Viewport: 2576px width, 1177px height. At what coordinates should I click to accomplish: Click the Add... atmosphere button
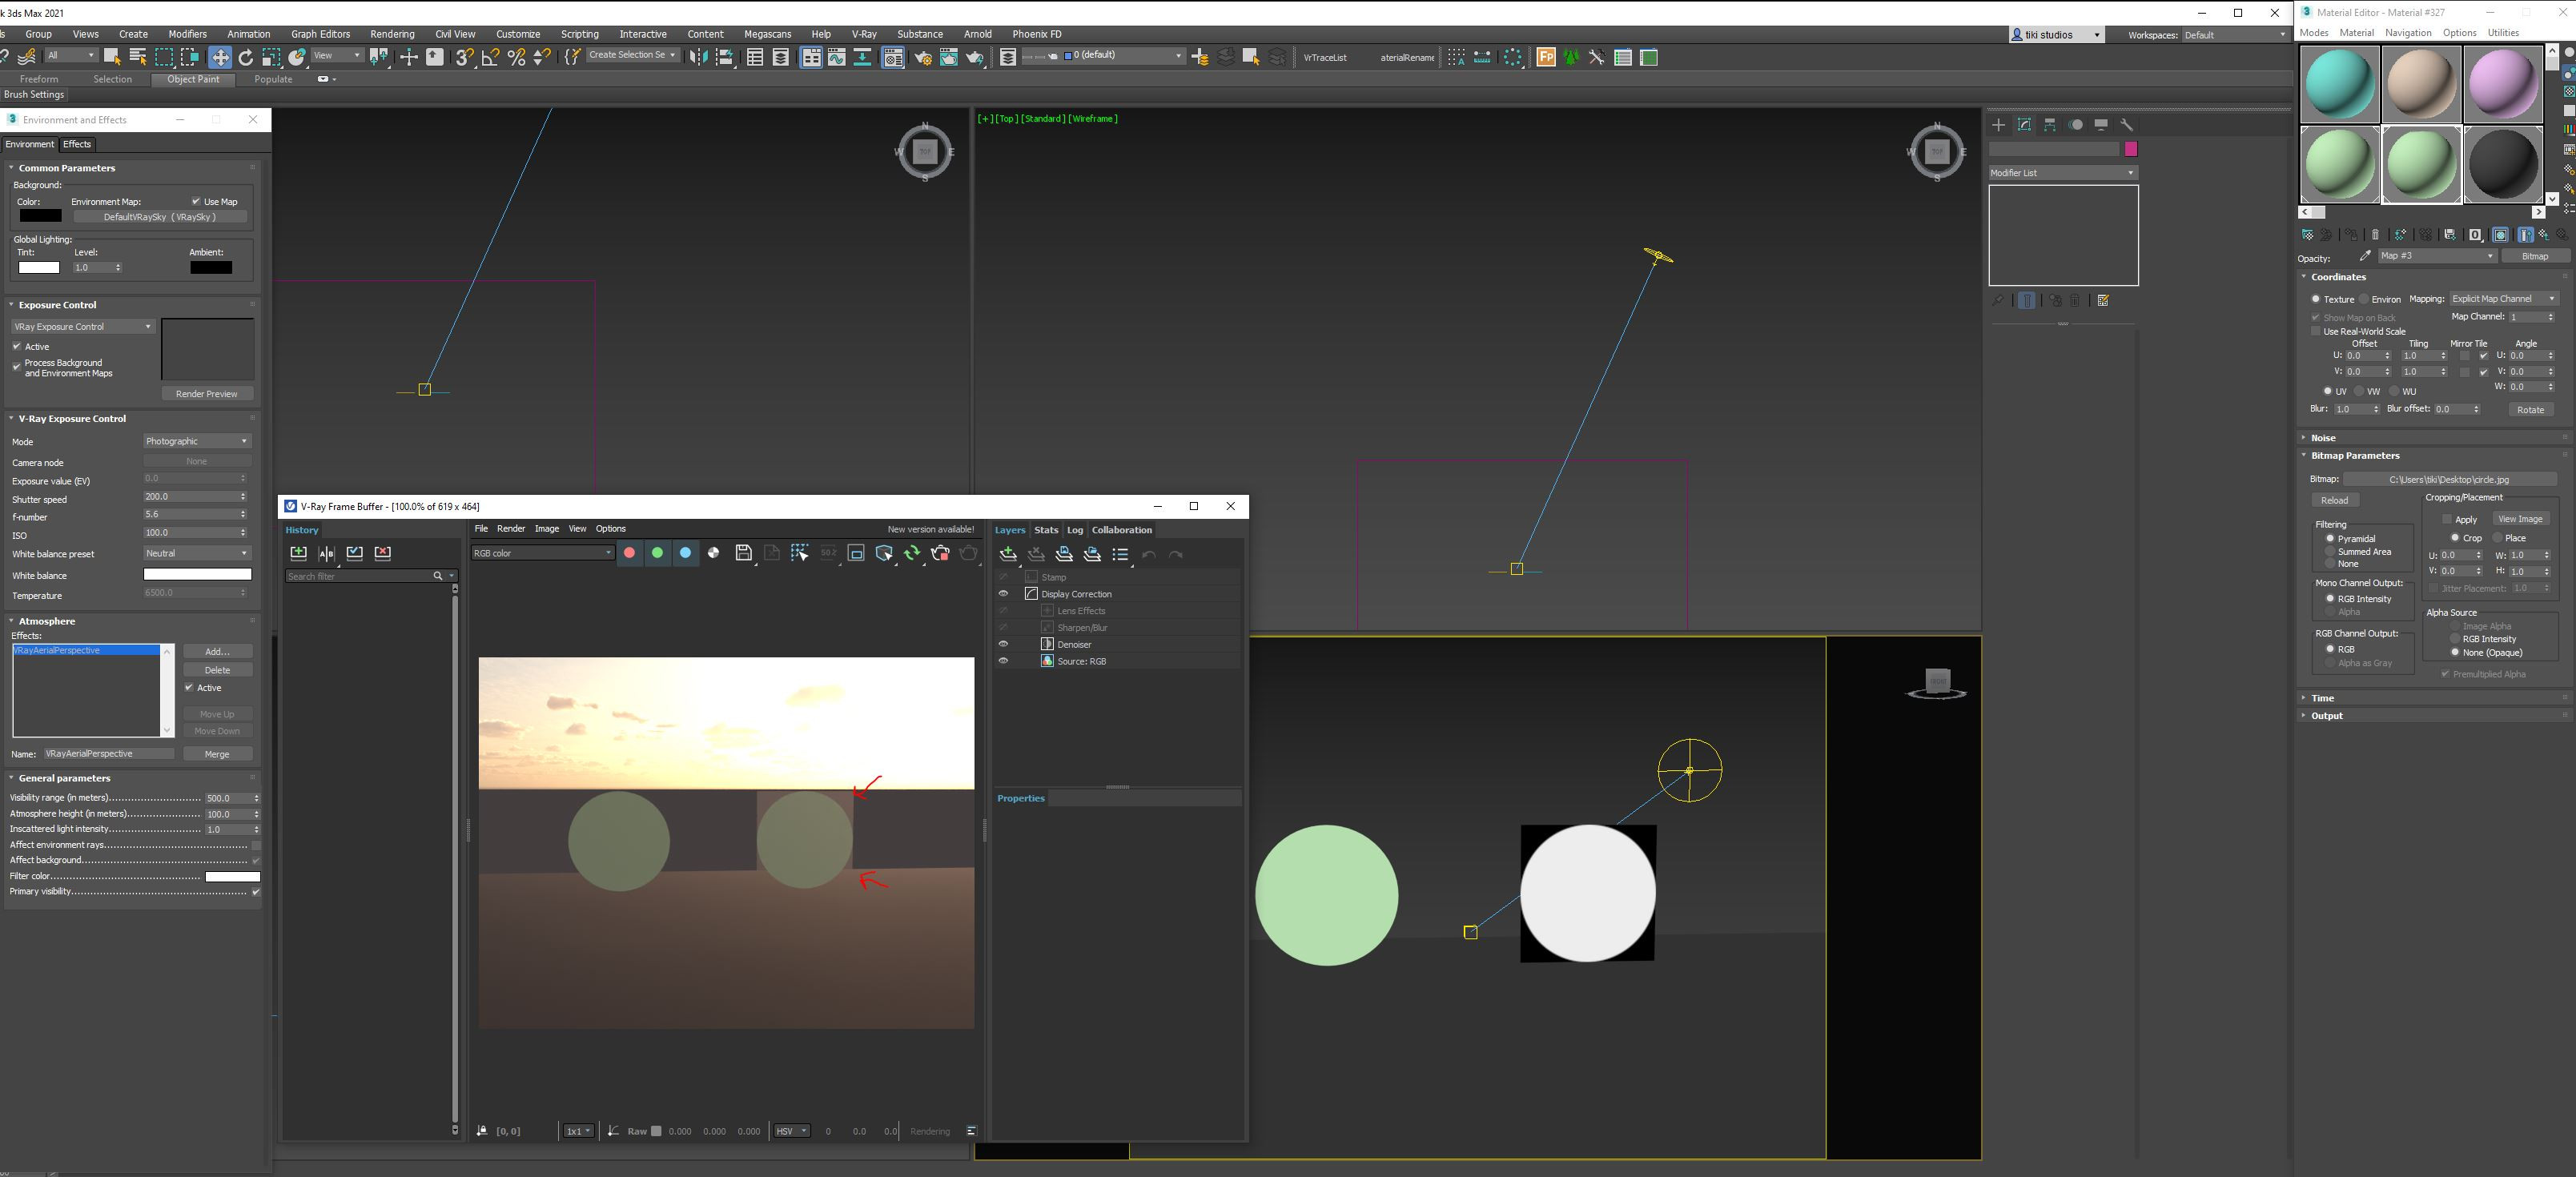point(217,652)
